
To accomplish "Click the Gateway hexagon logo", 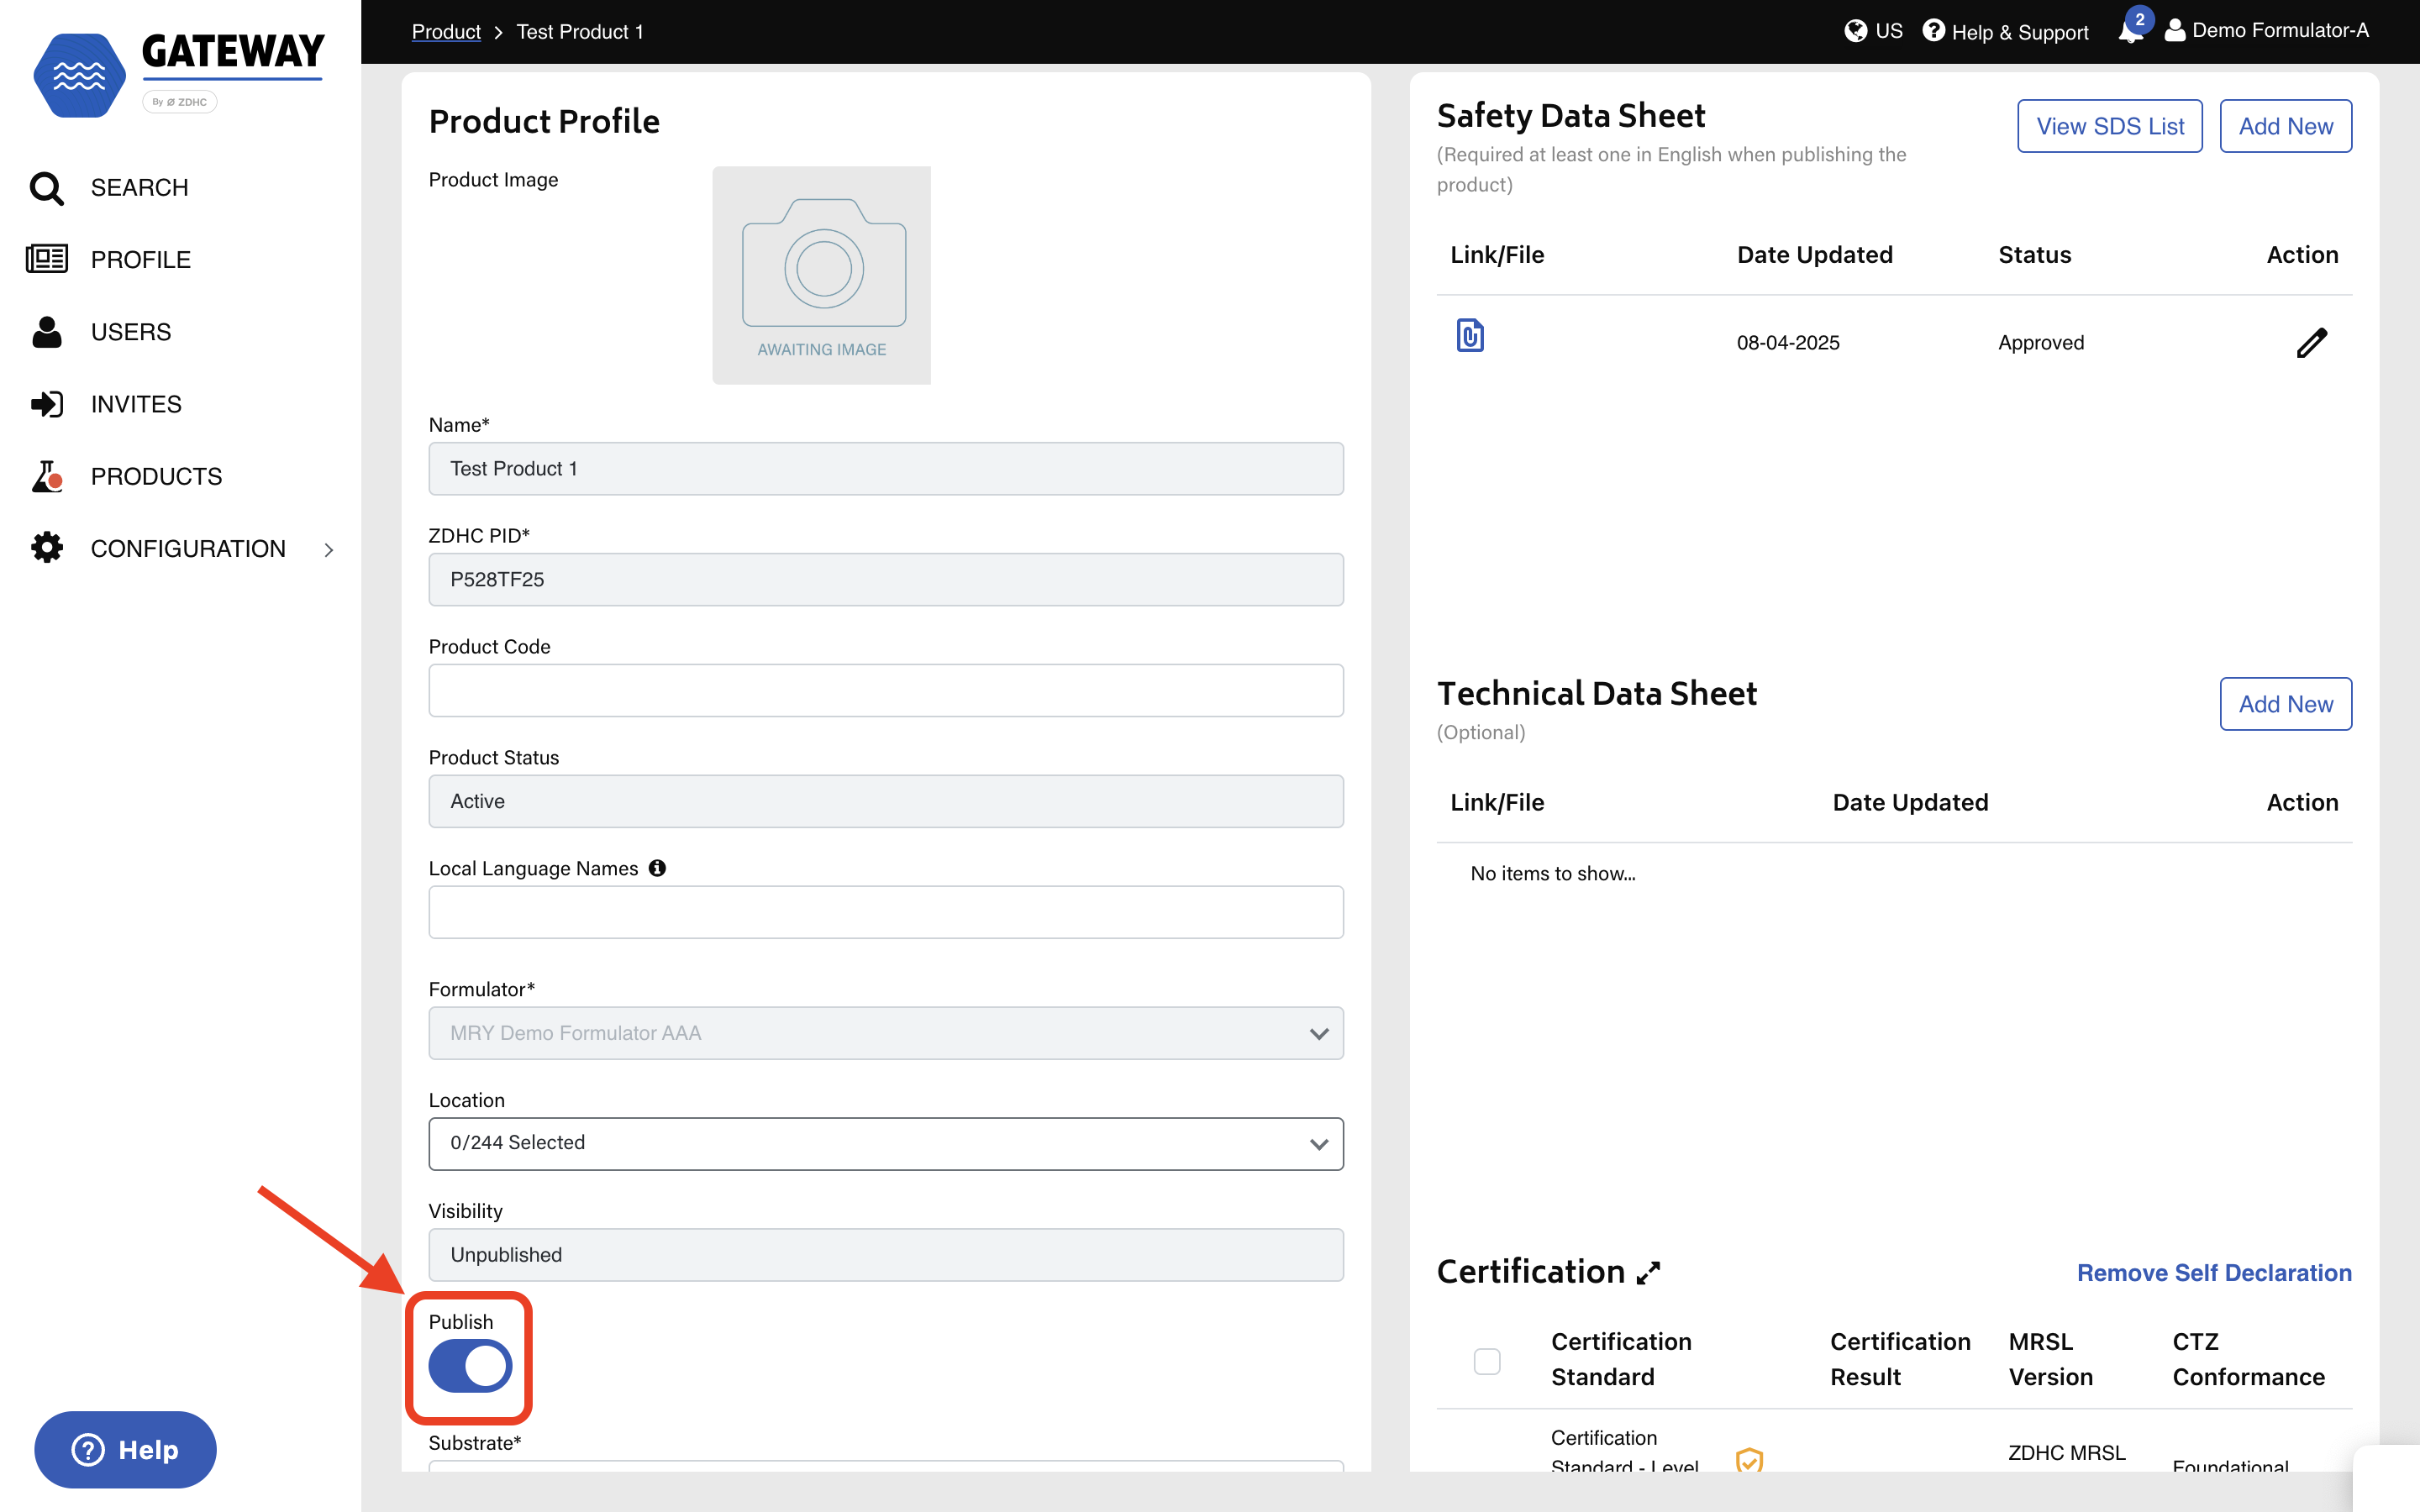I will click(x=79, y=75).
